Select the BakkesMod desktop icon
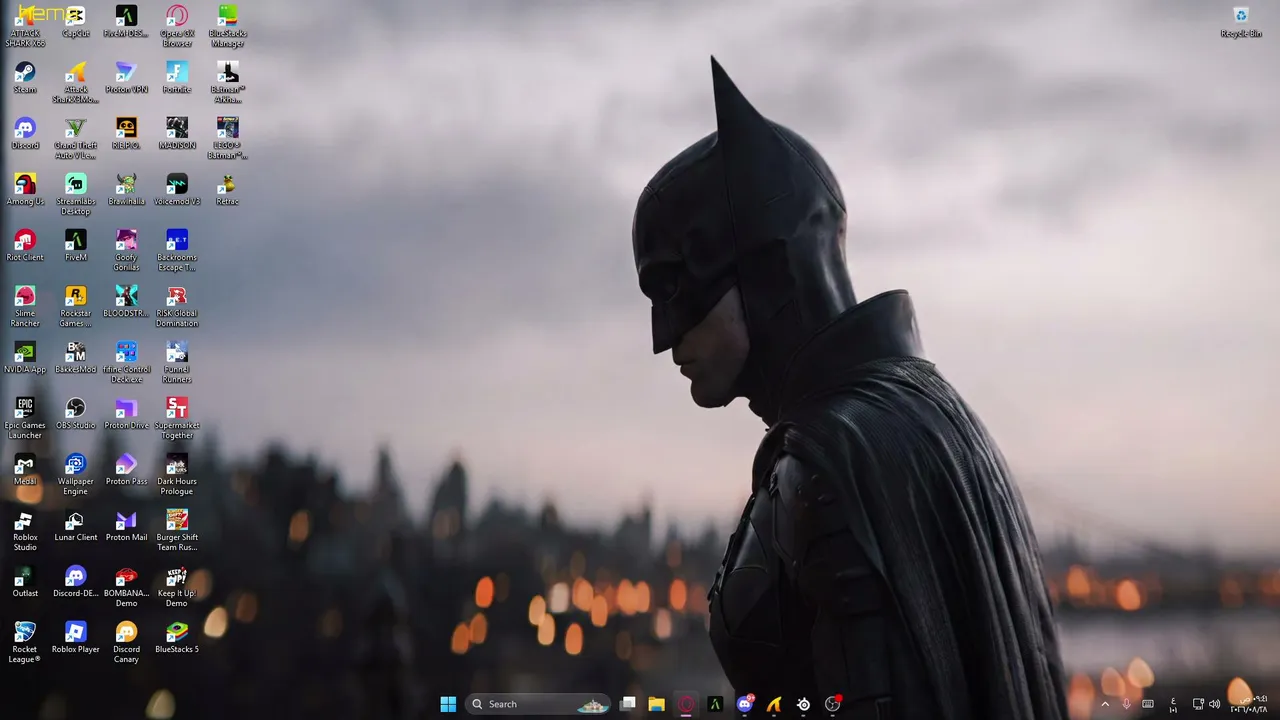 (x=76, y=358)
